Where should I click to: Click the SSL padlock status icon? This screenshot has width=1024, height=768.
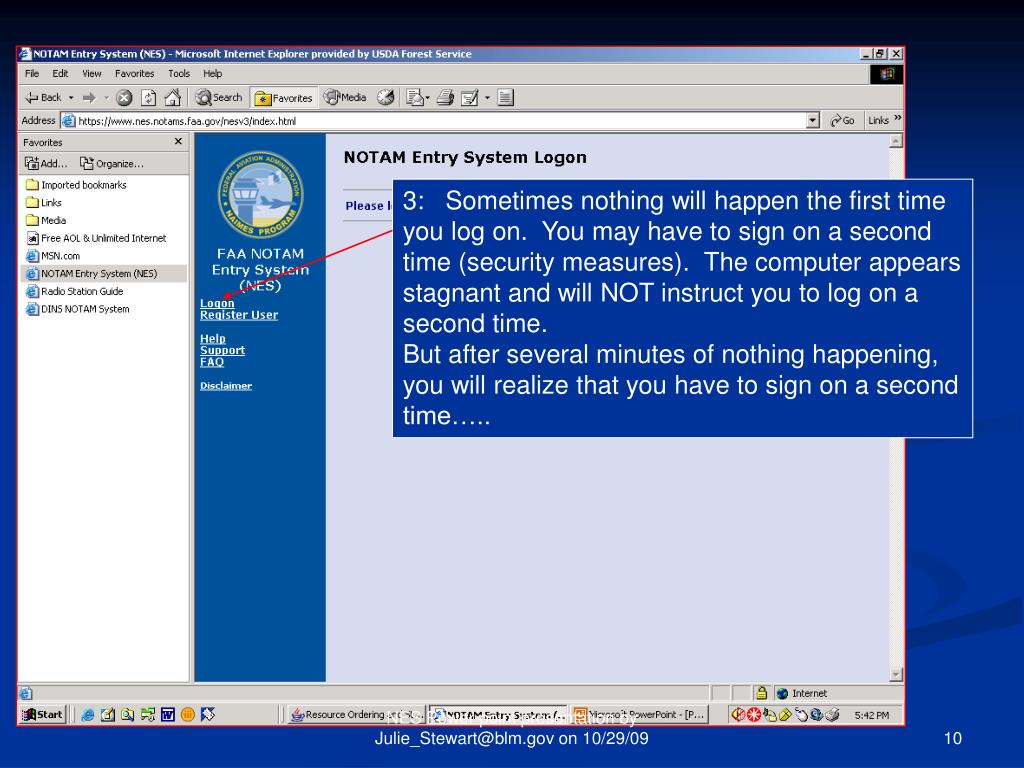click(x=761, y=693)
